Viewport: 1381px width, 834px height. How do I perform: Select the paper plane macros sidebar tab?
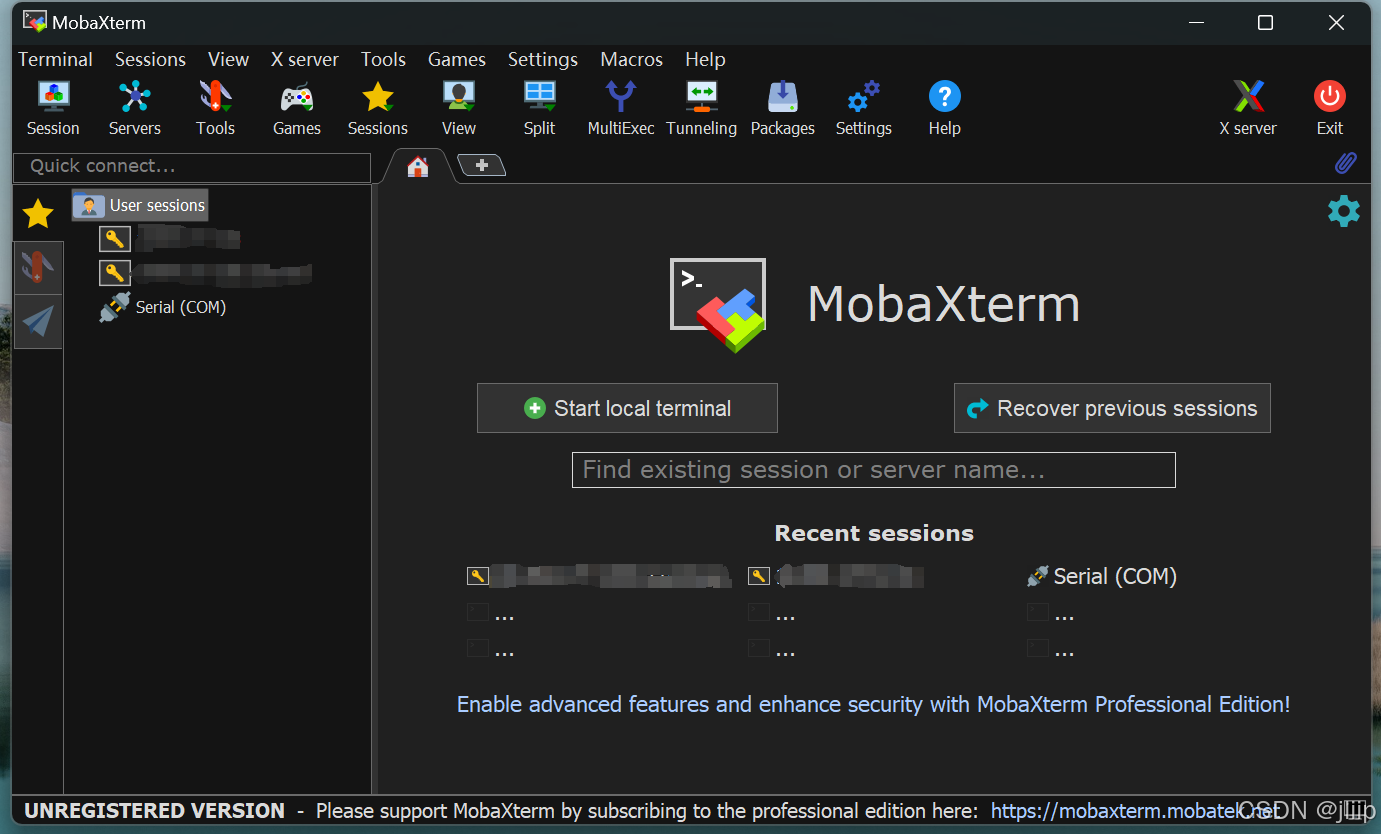pos(38,321)
